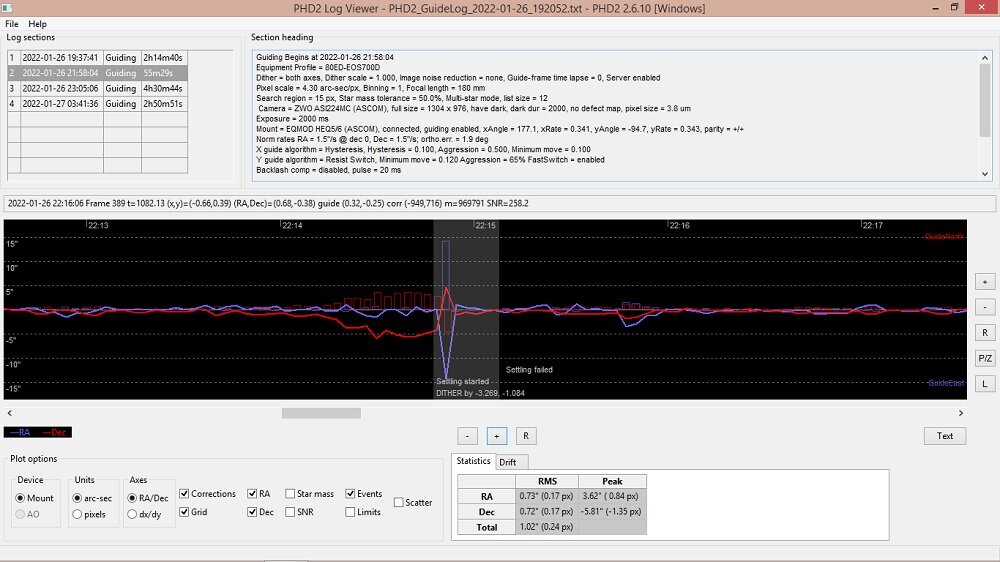The image size is (1000, 562).
Task: Select log section row 3 at 23:05:06
Action: point(98,88)
